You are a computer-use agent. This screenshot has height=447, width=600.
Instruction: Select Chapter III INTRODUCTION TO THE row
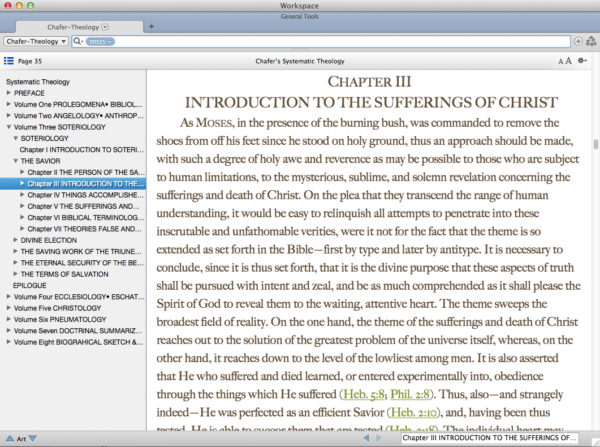(73, 184)
